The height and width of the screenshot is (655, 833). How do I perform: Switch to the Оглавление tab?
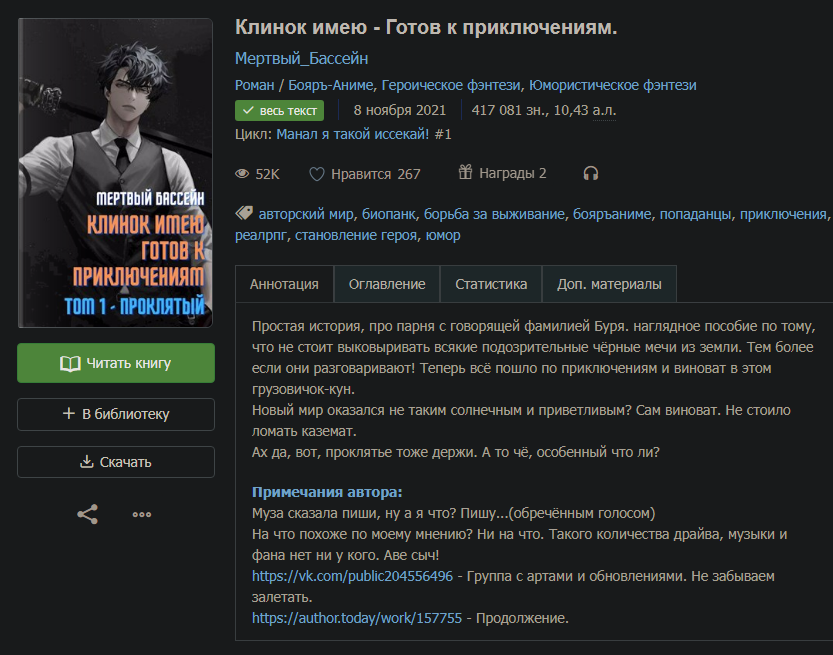(387, 284)
